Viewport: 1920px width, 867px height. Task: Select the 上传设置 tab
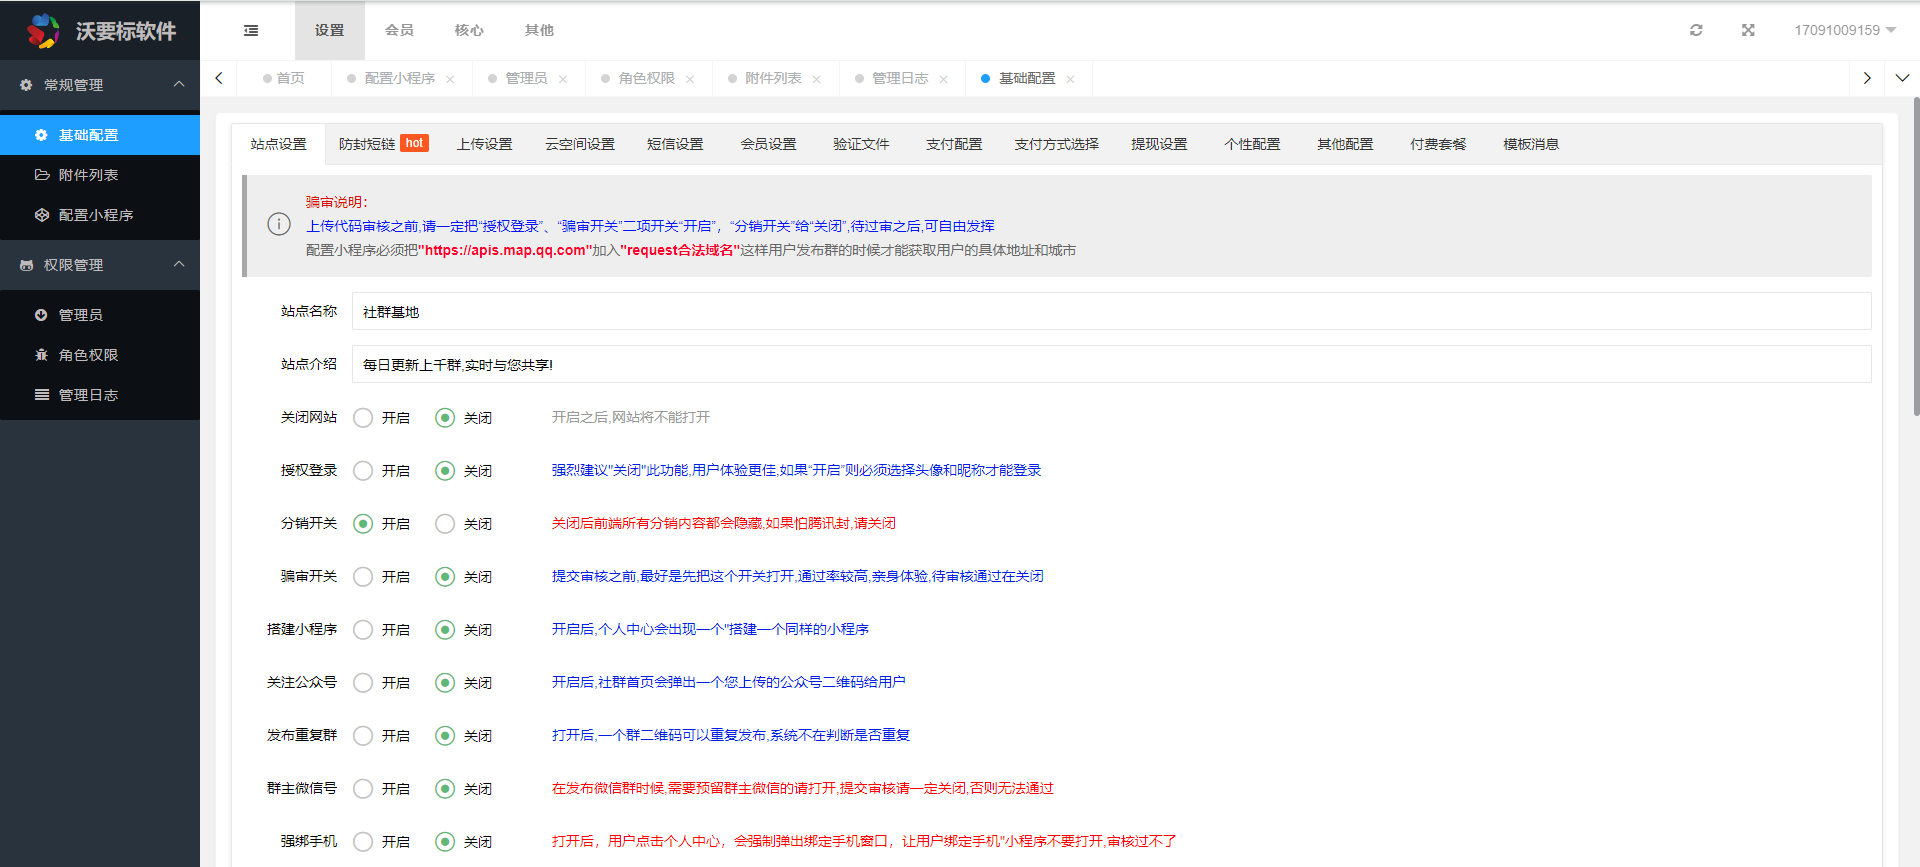click(484, 144)
